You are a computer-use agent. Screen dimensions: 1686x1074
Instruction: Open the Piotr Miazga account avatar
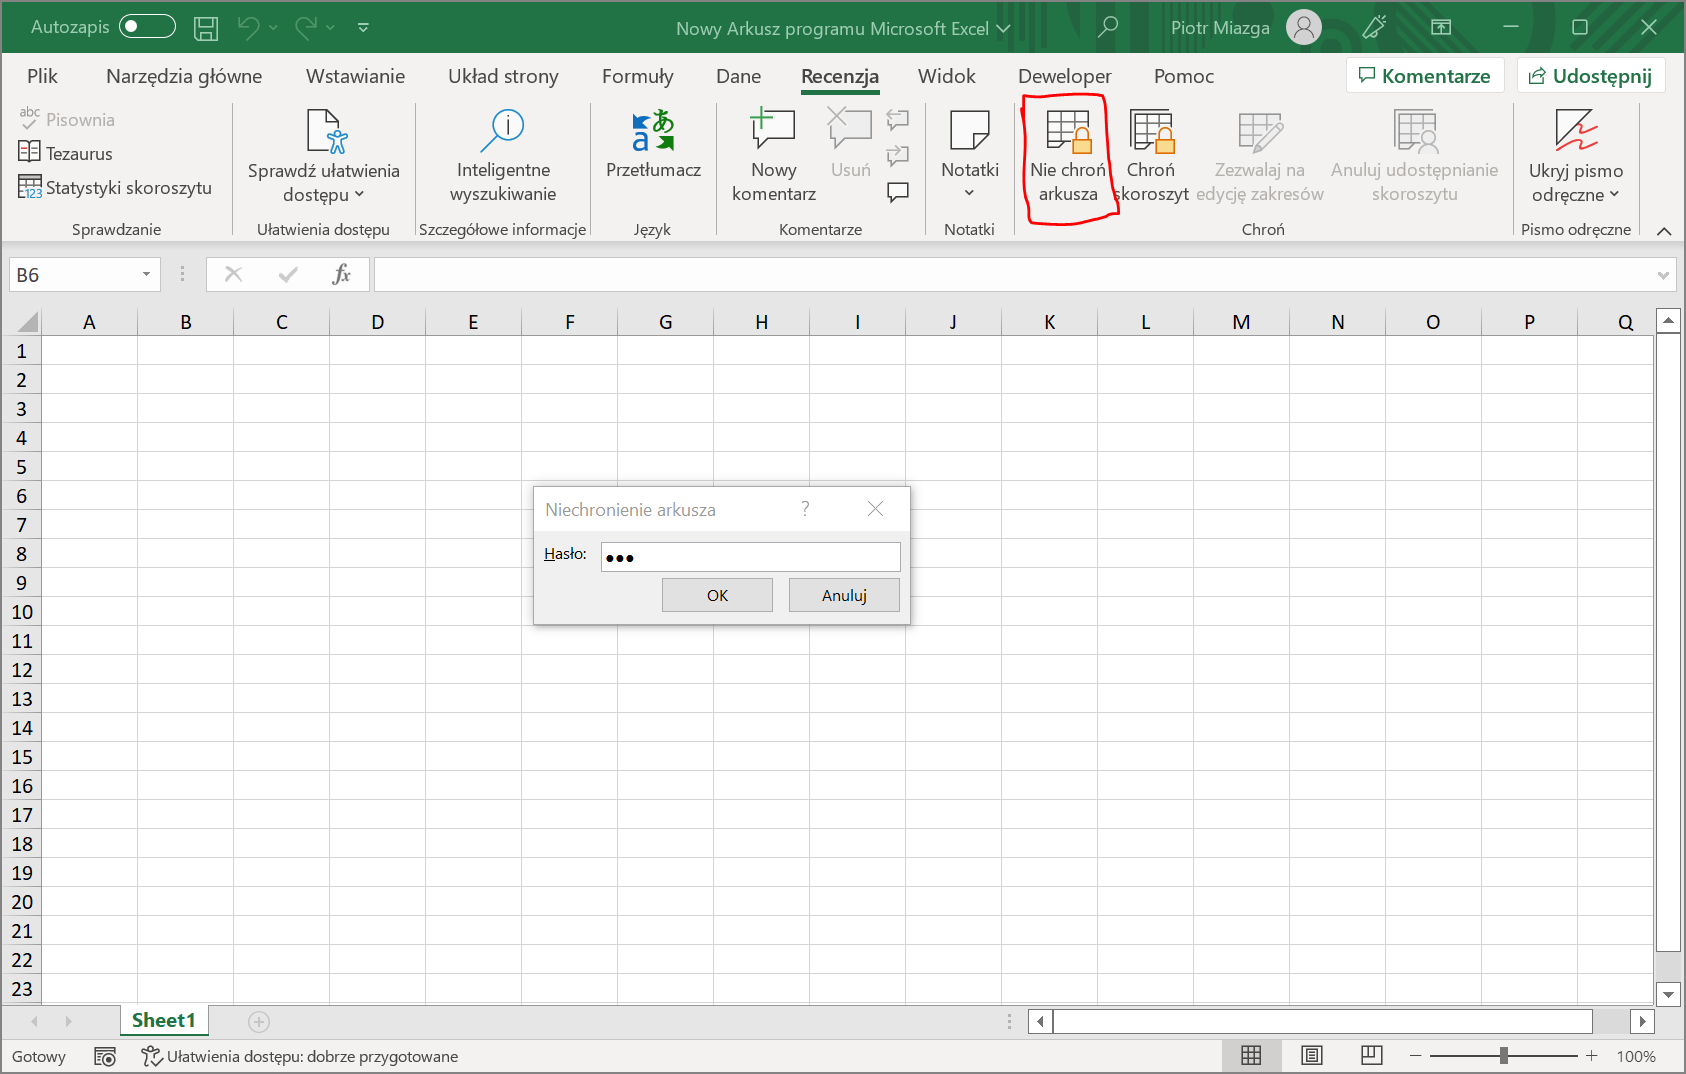1303,27
